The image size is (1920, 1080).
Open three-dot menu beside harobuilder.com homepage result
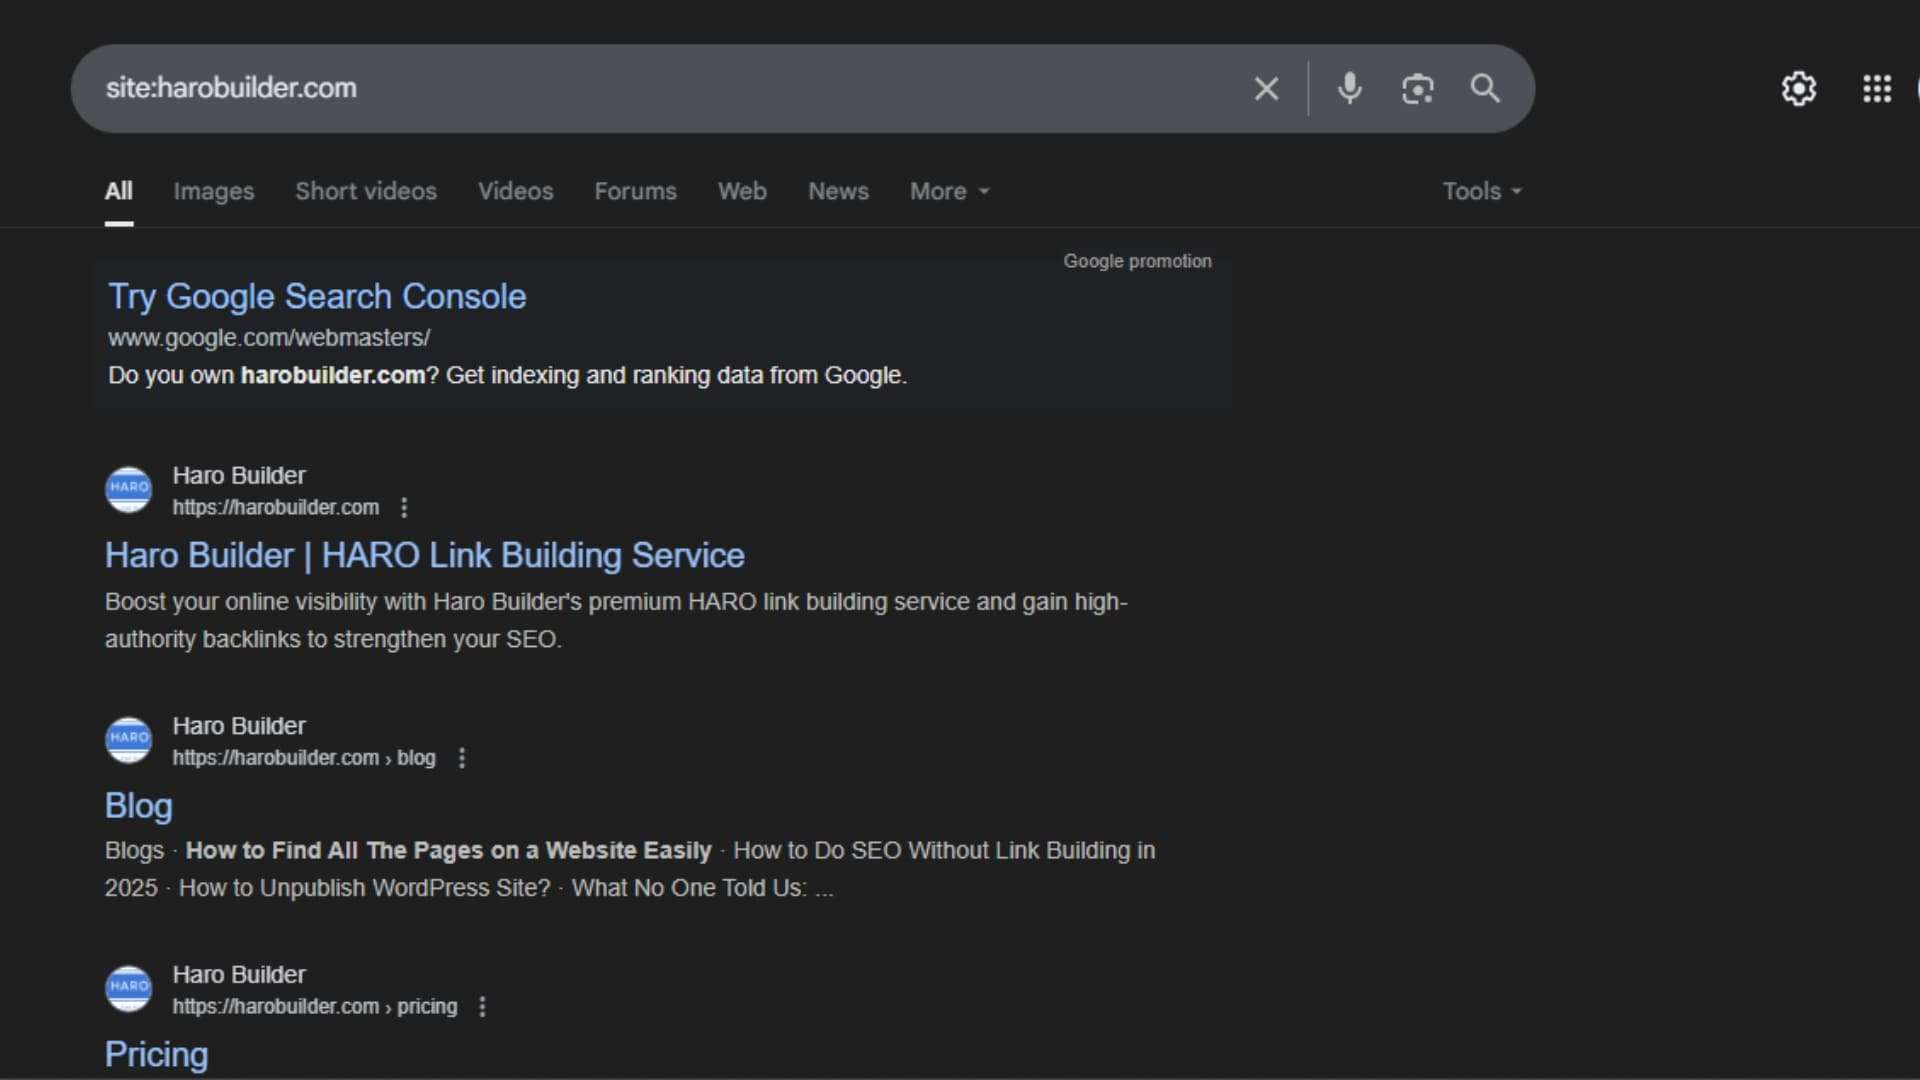(x=404, y=508)
